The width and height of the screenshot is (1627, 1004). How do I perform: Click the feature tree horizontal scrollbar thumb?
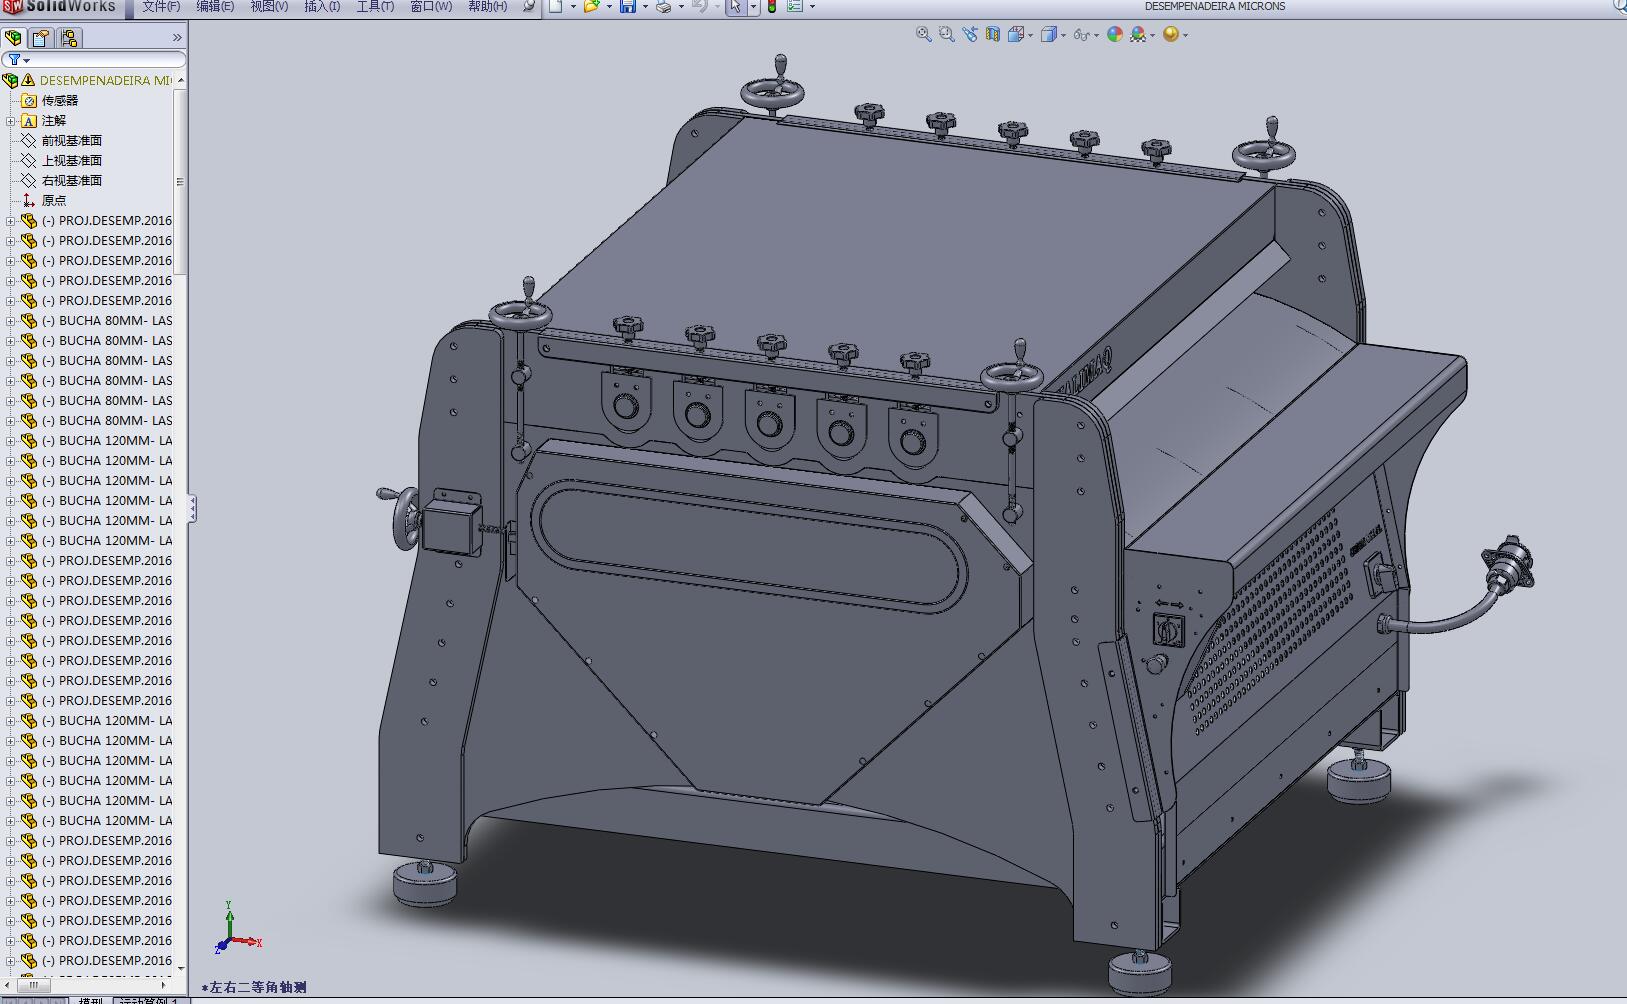[x=34, y=986]
